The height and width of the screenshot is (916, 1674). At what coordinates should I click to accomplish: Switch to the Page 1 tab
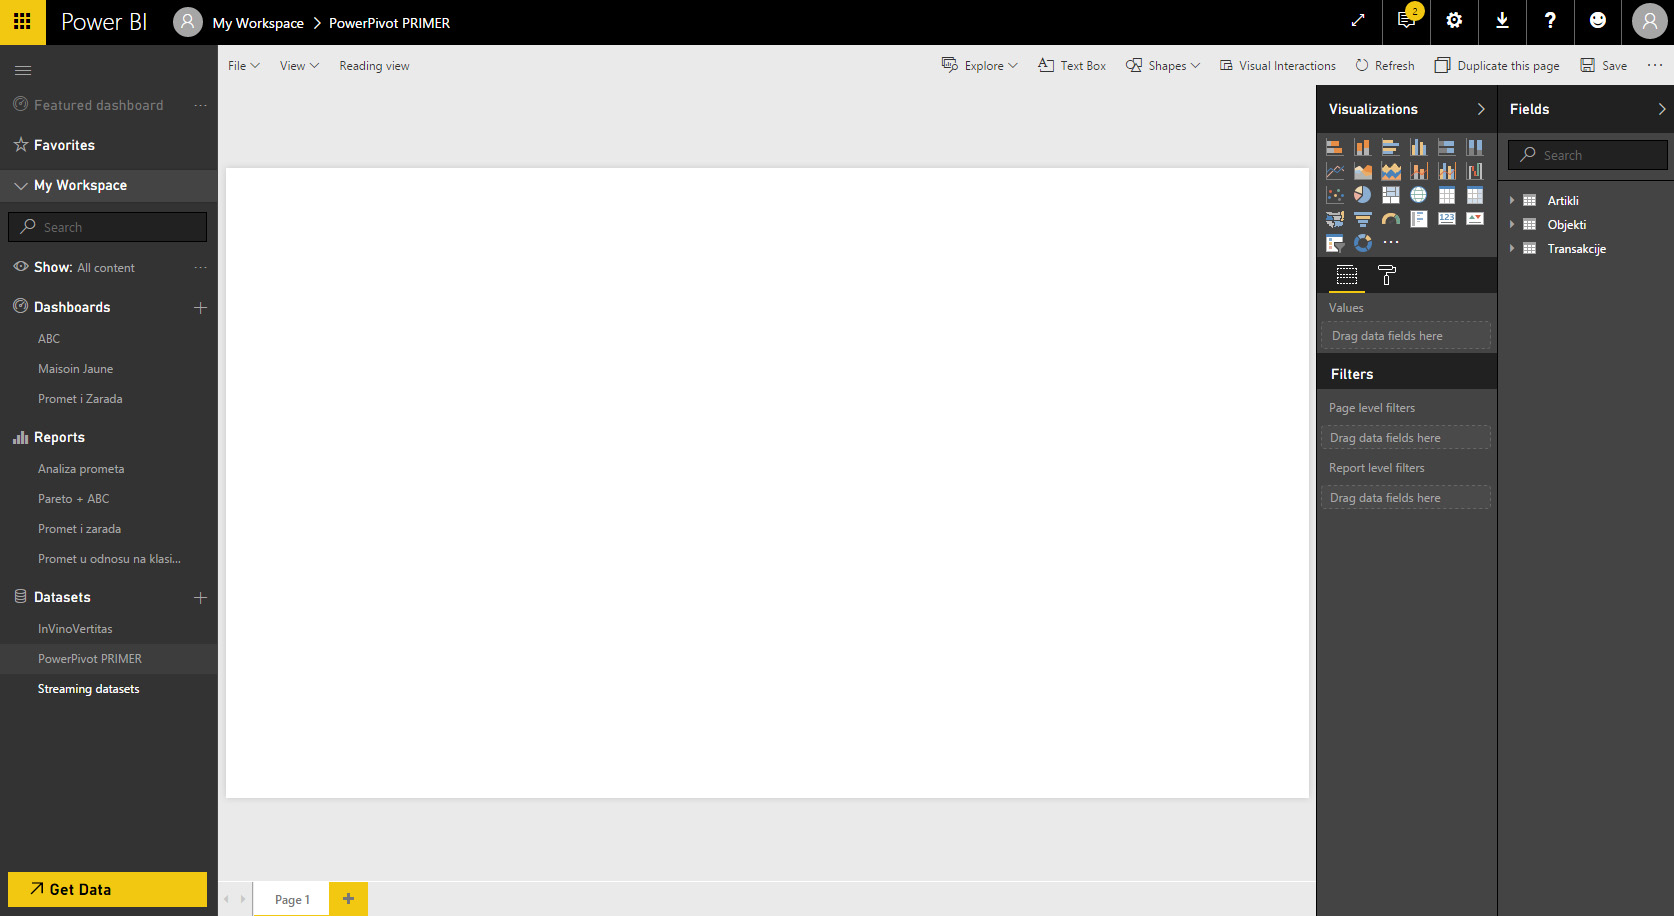click(292, 899)
